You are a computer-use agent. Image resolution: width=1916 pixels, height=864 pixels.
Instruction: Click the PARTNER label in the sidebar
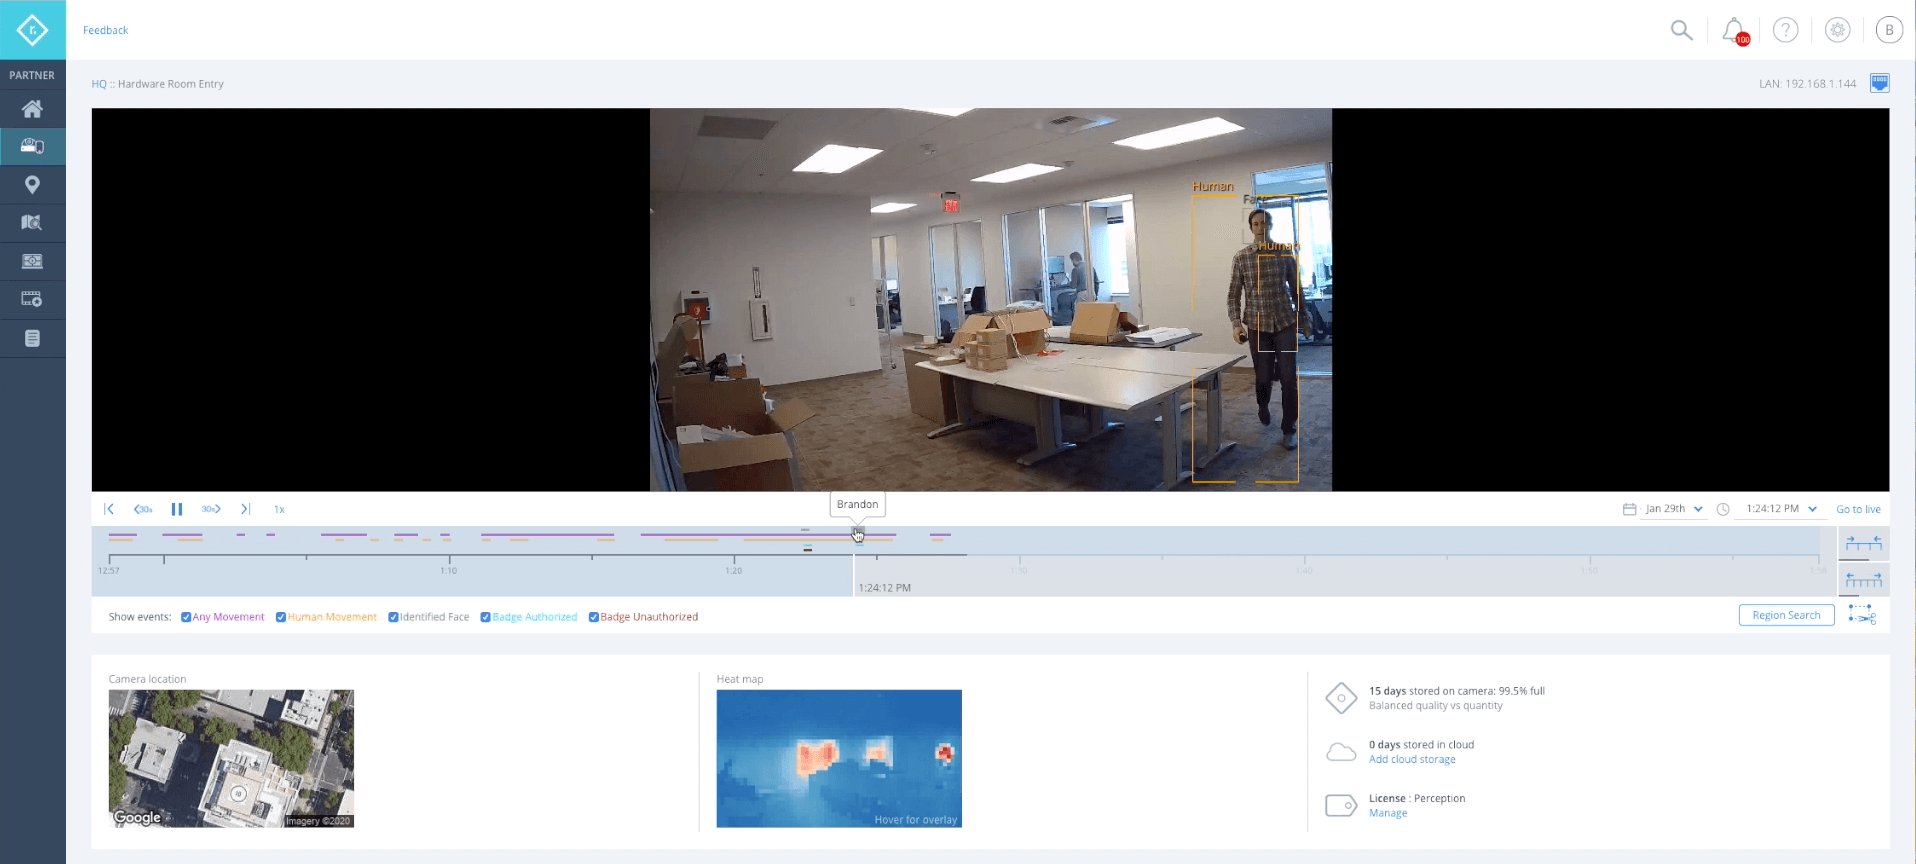32,75
